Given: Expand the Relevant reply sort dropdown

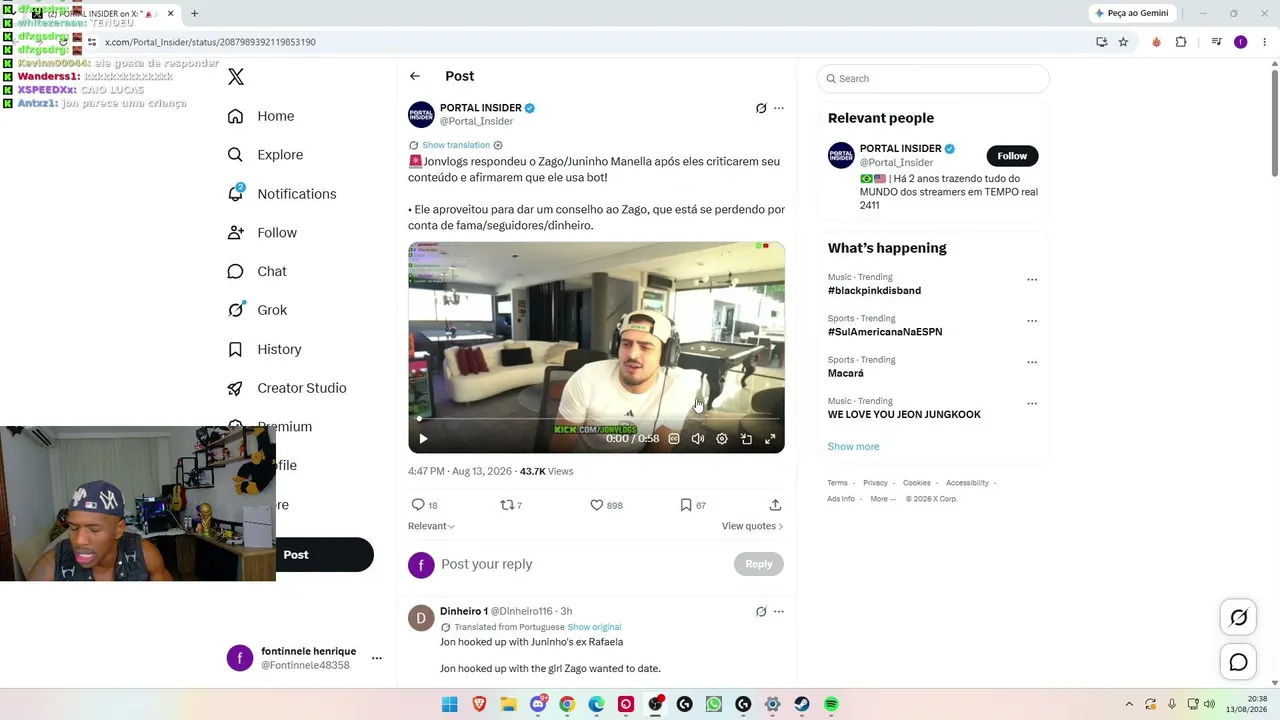Looking at the screenshot, I should 431,526.
